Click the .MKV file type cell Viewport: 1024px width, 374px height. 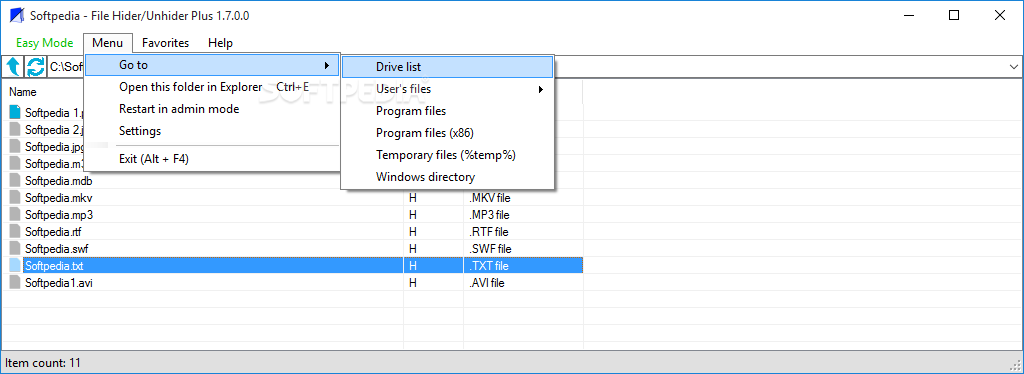coord(490,198)
